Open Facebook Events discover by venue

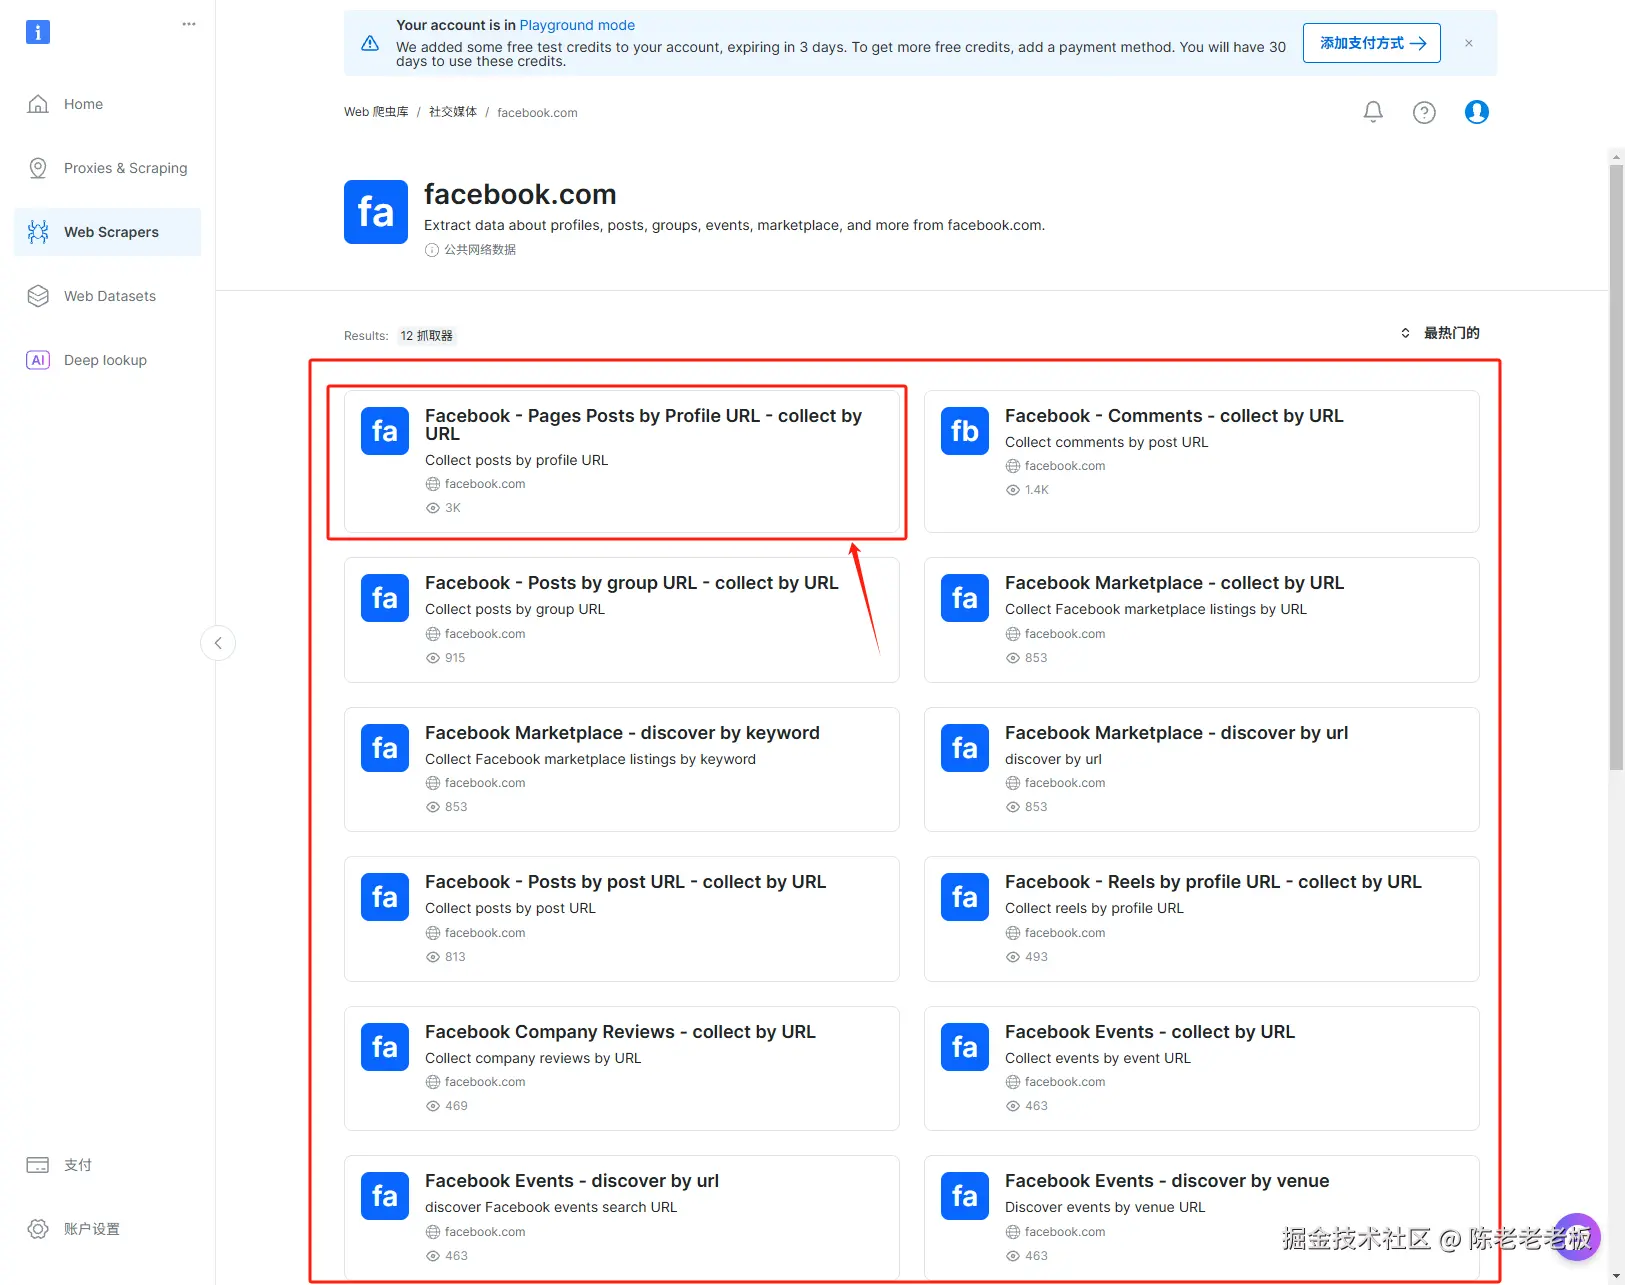[1201, 1218]
